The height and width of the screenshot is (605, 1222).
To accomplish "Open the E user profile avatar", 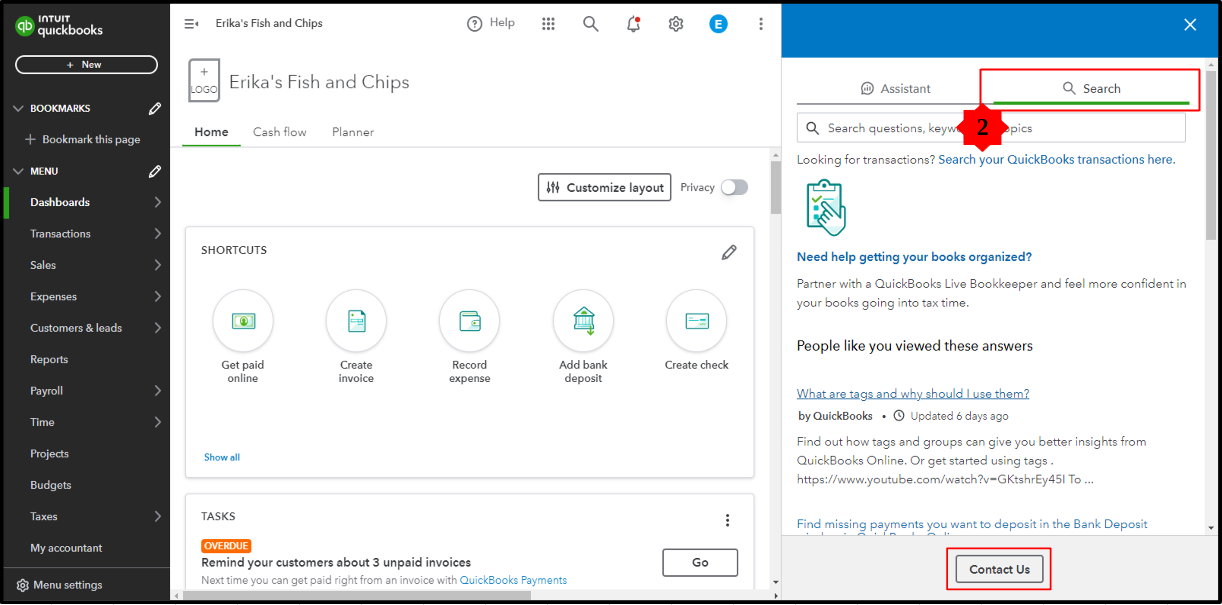I will click(718, 24).
